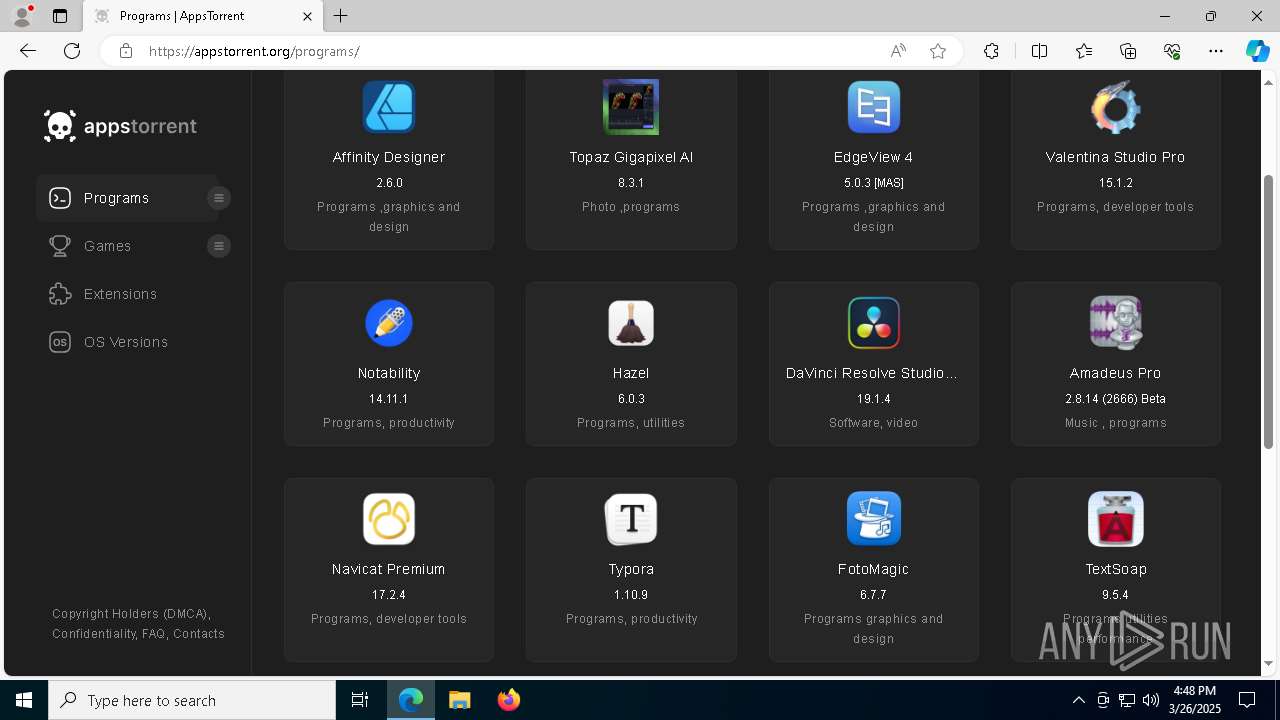Click the TextSoap title text
Screen dimensions: 1280x720
click(x=1116, y=569)
